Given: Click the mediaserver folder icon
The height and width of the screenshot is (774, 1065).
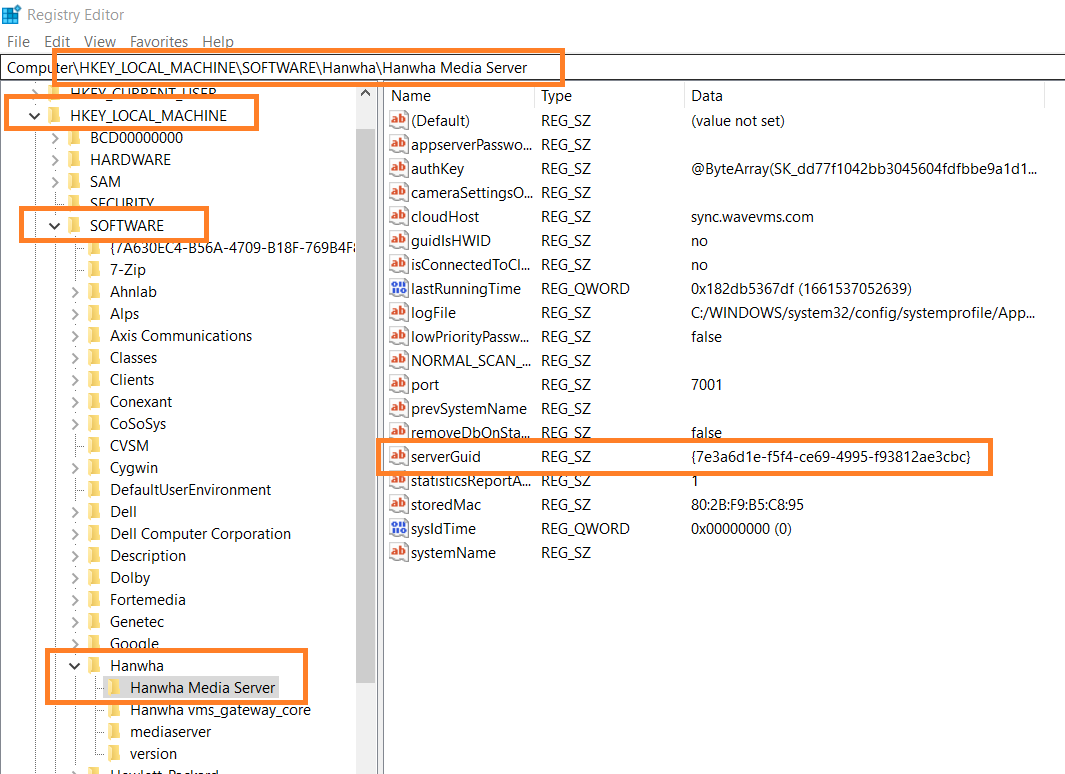Looking at the screenshot, I should coord(115,732).
